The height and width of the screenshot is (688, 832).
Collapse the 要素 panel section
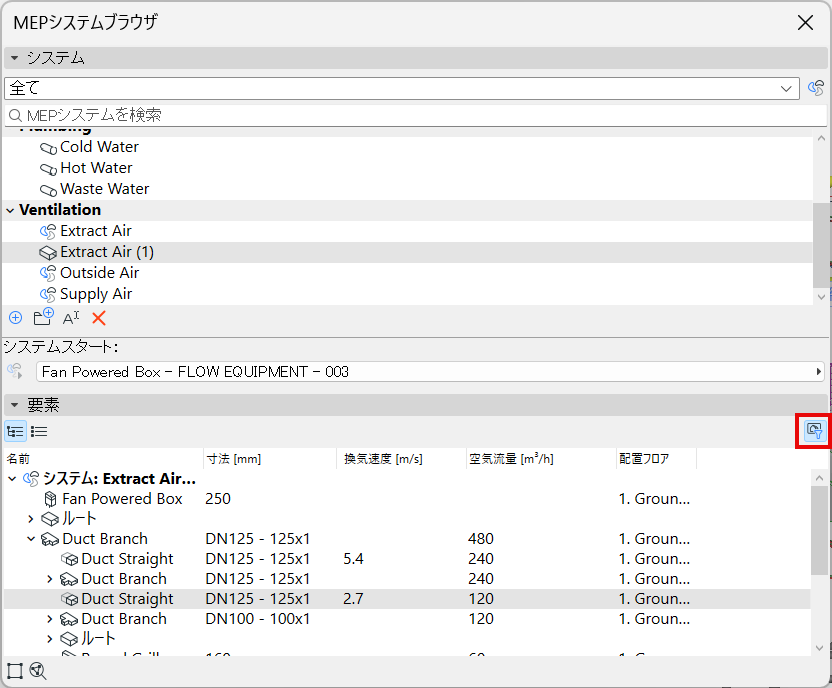(x=14, y=405)
